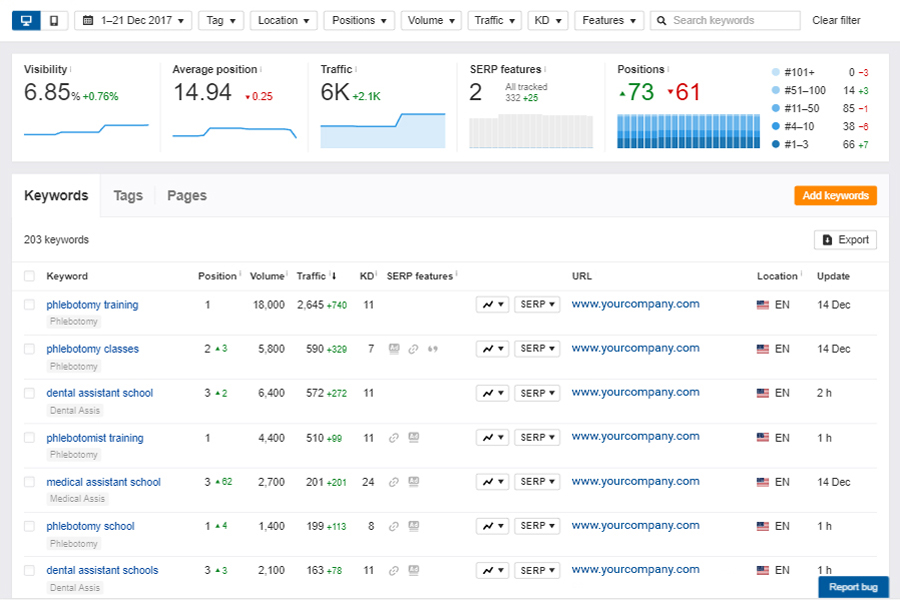Viewport: 900px width, 600px height.
Task: Open the Pages tab
Action: click(x=187, y=196)
